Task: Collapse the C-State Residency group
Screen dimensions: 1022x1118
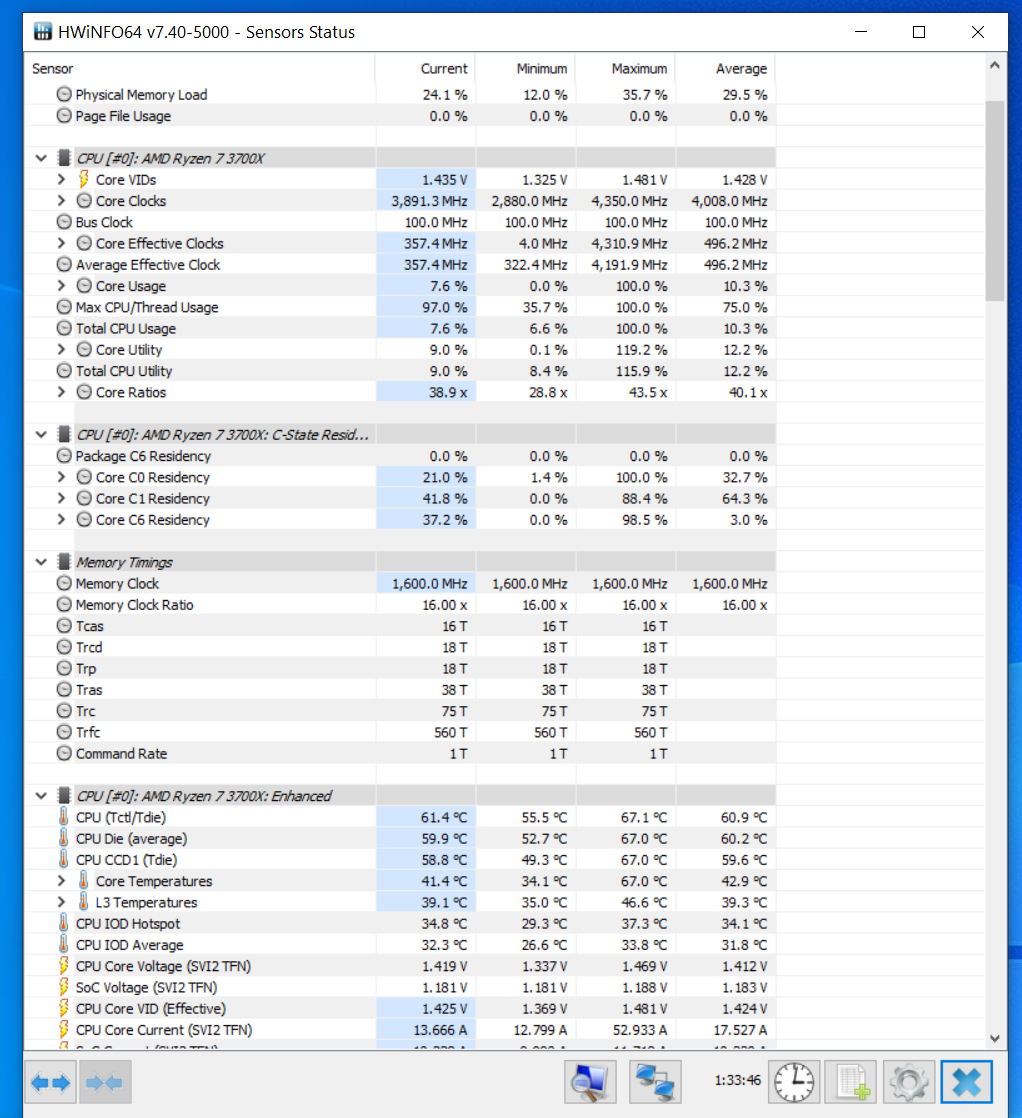Action: 41,434
